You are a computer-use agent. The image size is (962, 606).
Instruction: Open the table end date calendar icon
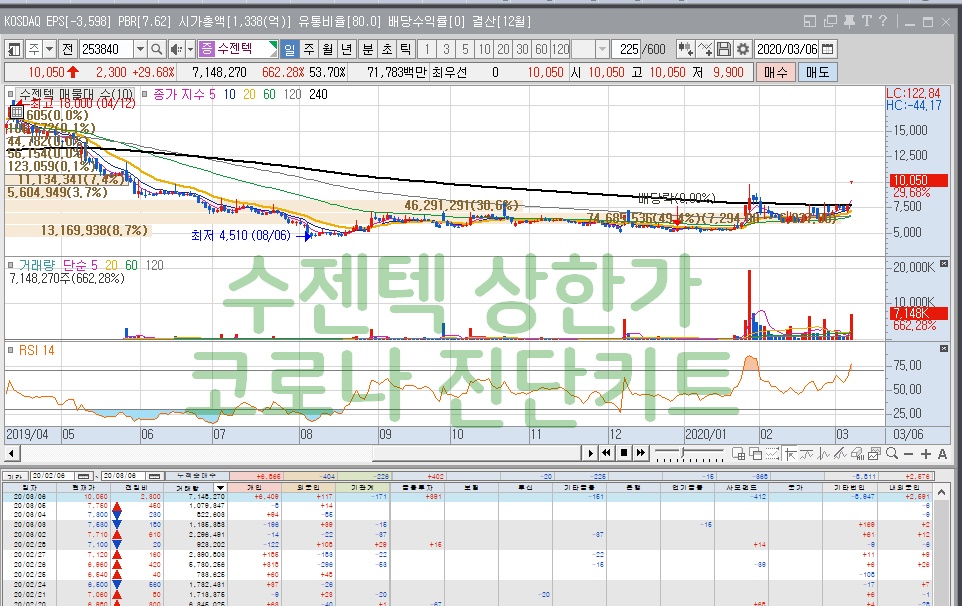tap(155, 476)
